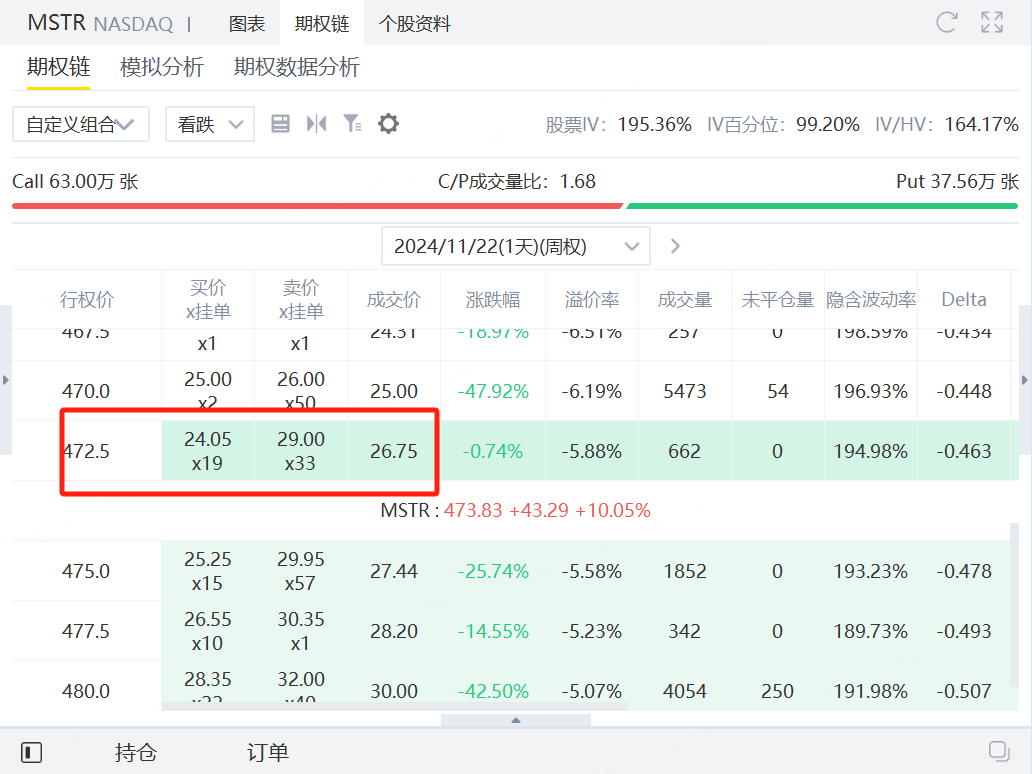The height and width of the screenshot is (774, 1032).
Task: Click bid price 24.05 x19
Action: pos(208,451)
